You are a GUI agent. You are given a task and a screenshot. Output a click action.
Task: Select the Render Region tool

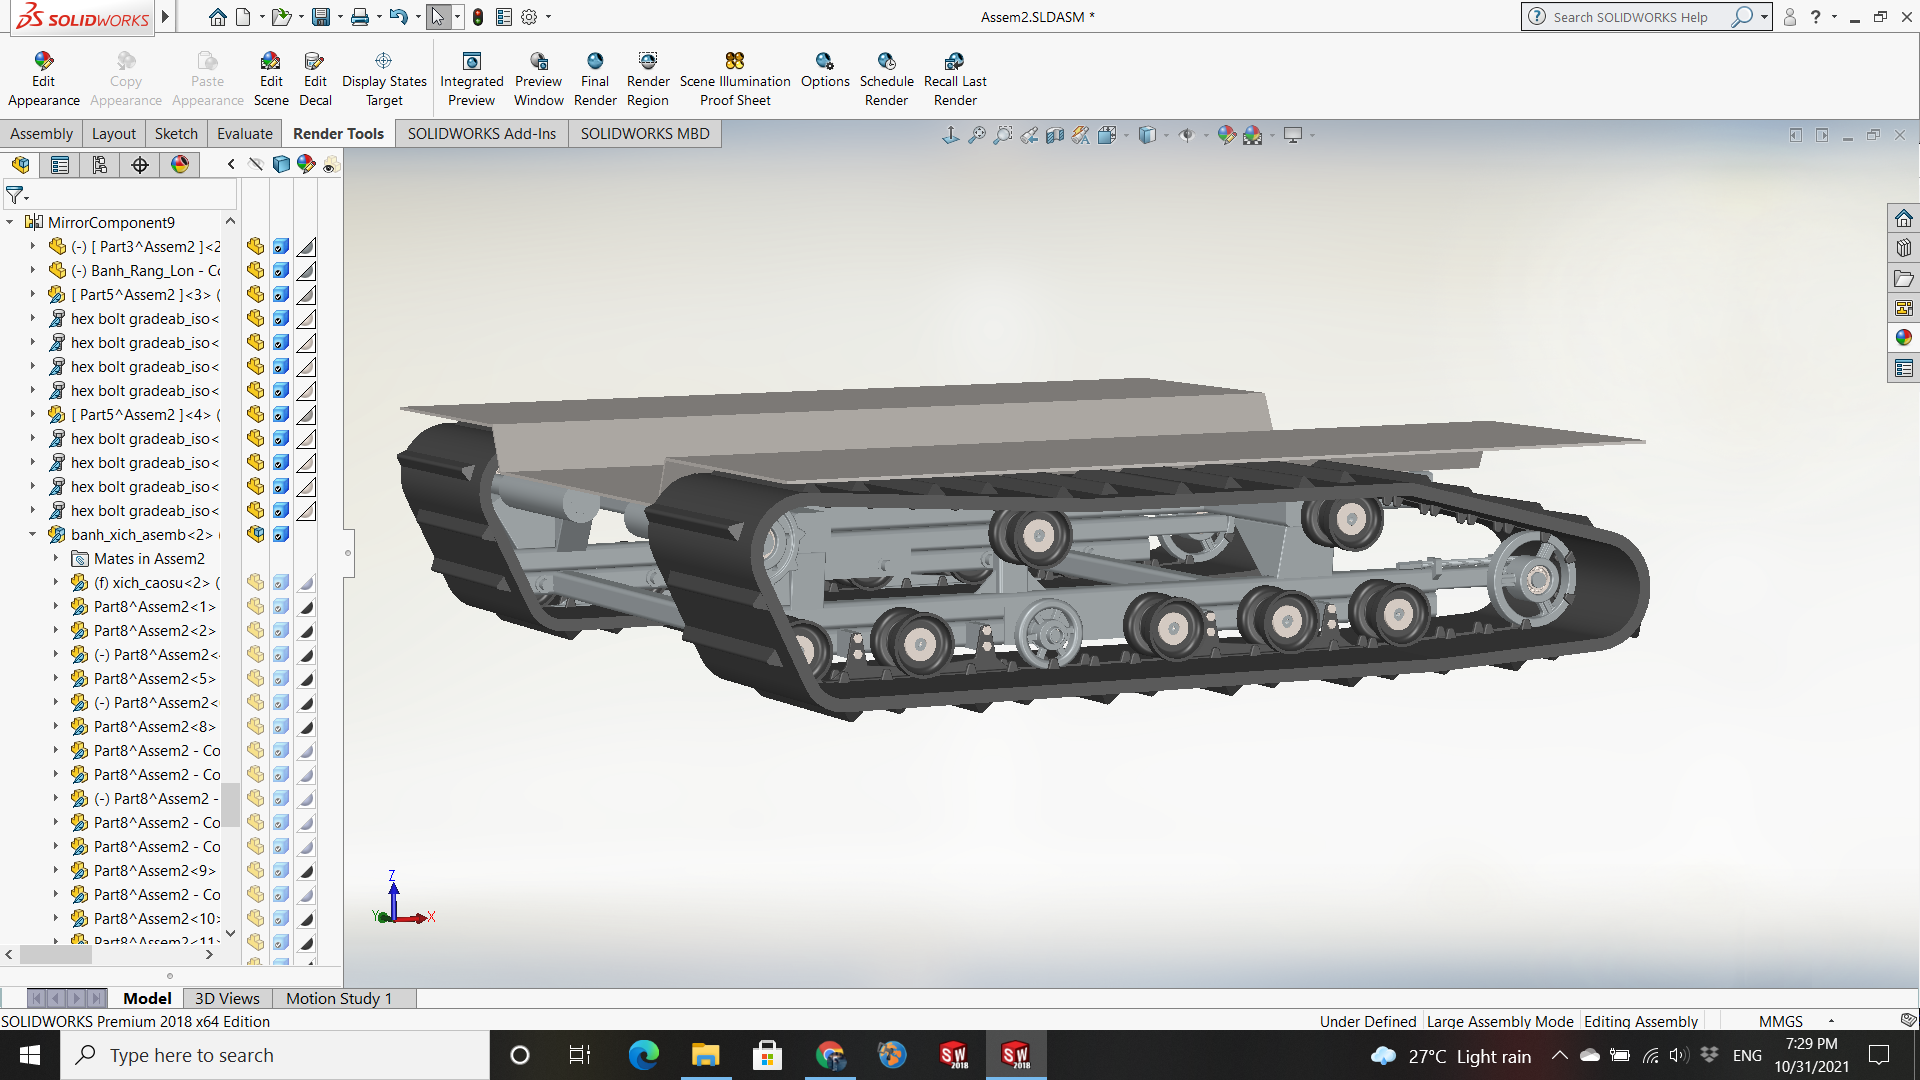pos(648,79)
